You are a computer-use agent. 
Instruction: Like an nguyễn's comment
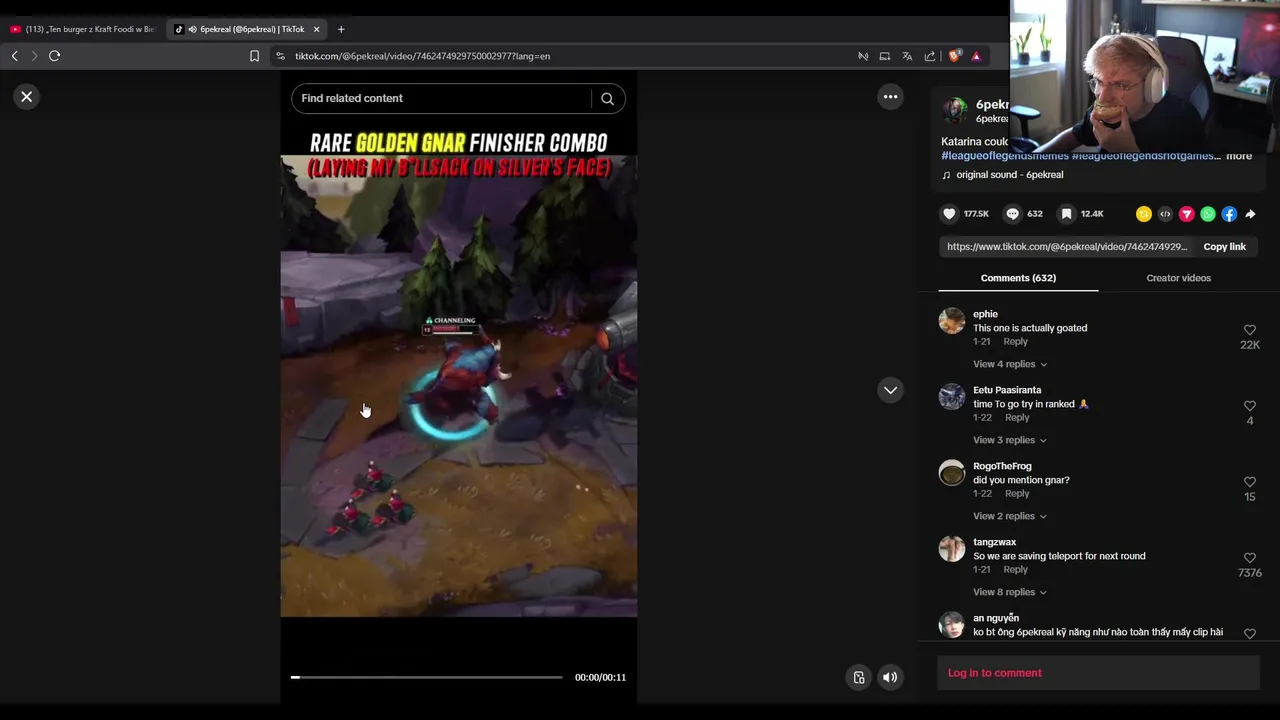pyautogui.click(x=1250, y=634)
